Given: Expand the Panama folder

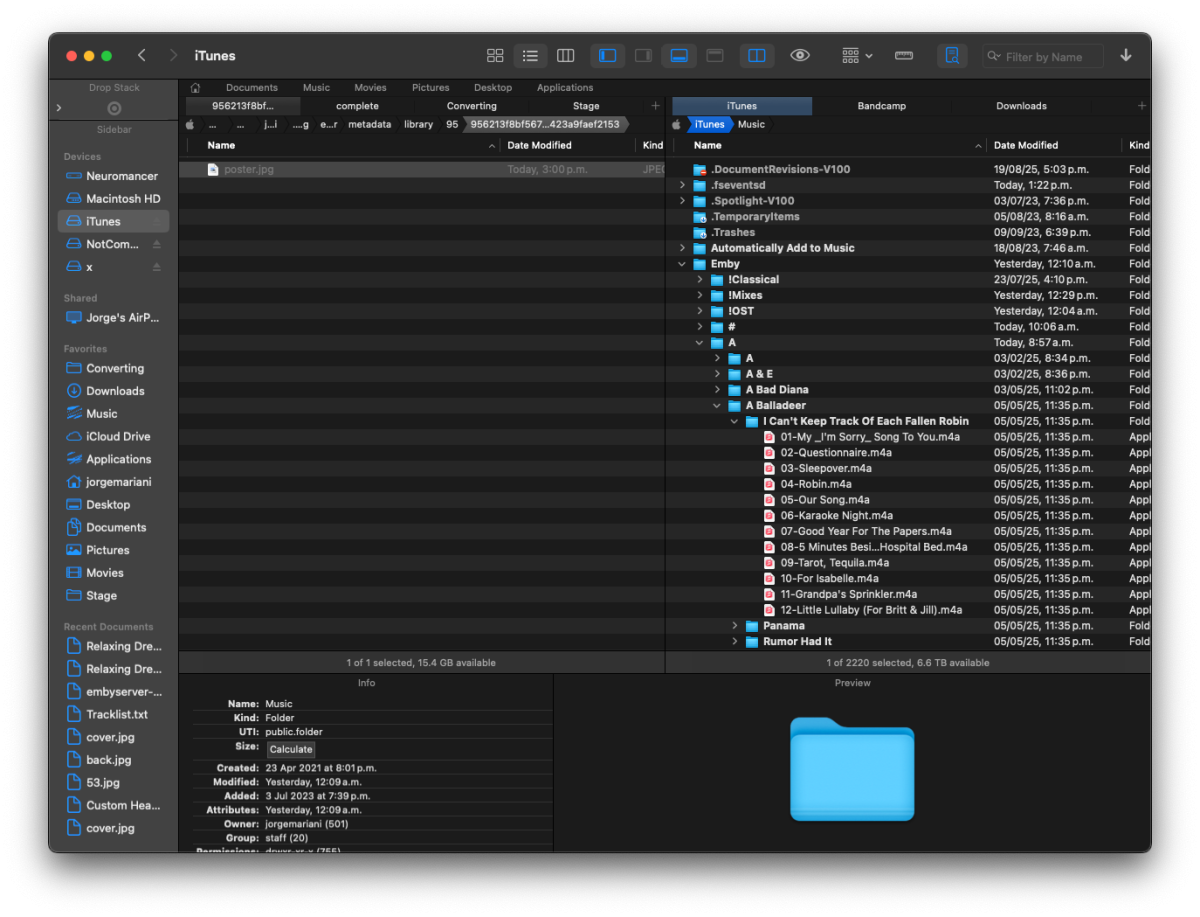Looking at the screenshot, I should [x=735, y=626].
